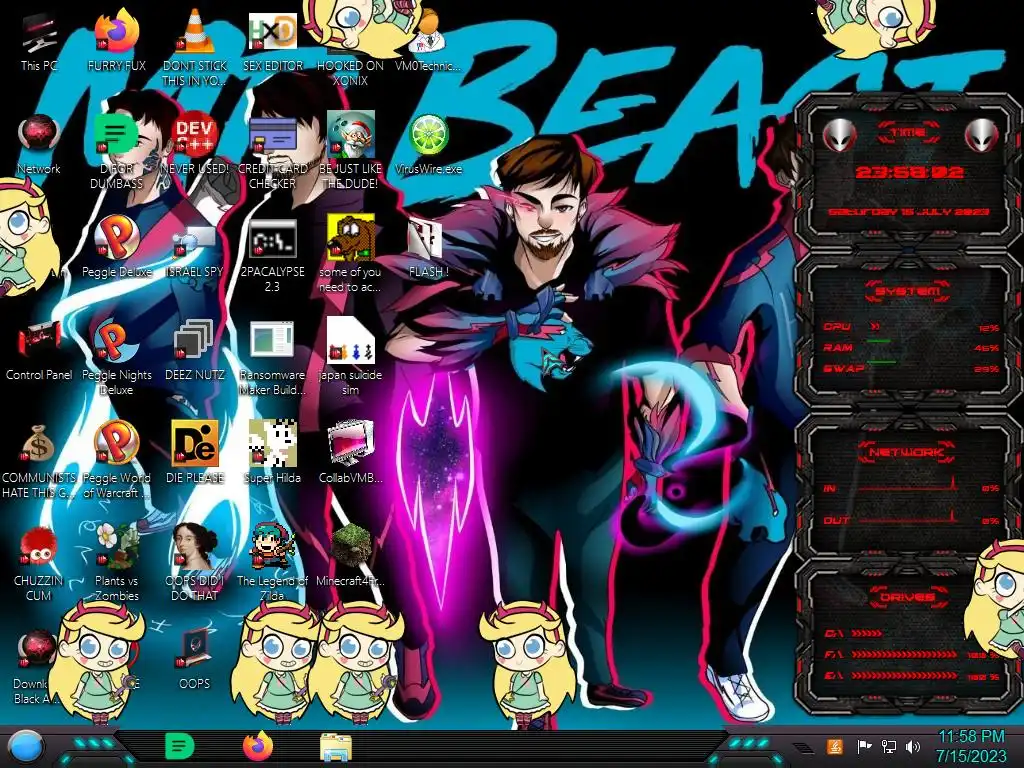Open the network status tray icon
Screen dimensions: 1024x768
889,746
